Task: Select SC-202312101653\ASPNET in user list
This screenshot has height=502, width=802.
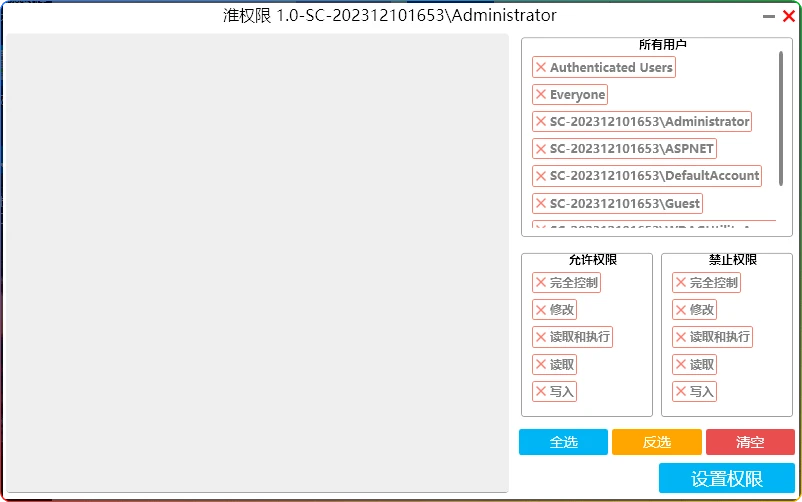Action: [x=624, y=149]
